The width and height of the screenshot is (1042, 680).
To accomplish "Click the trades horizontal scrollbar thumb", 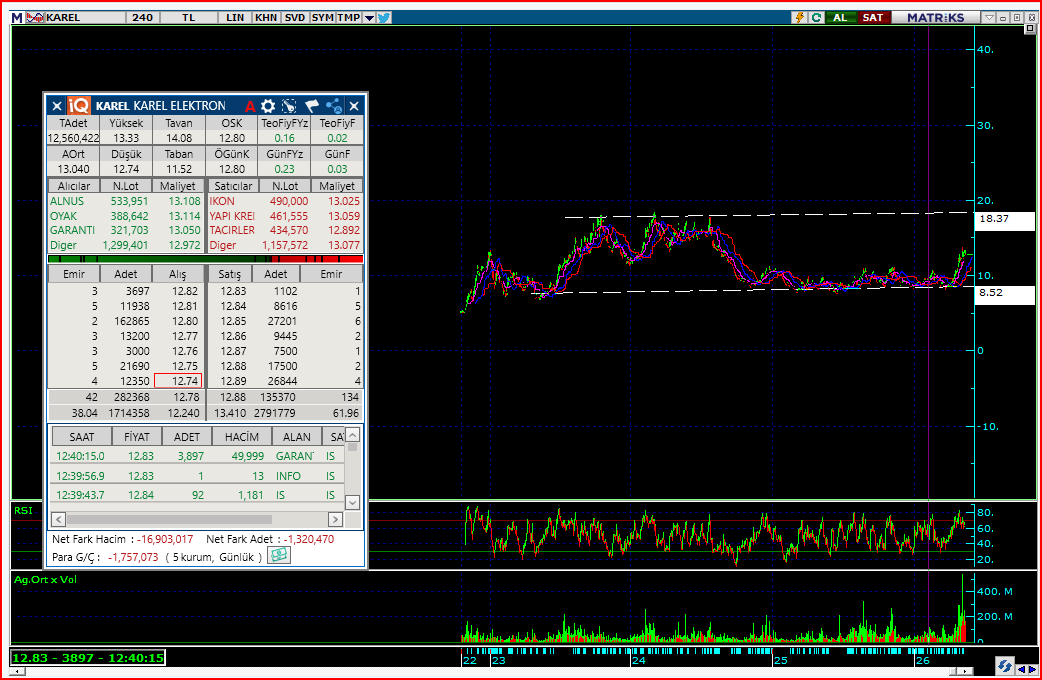I will pos(169,519).
